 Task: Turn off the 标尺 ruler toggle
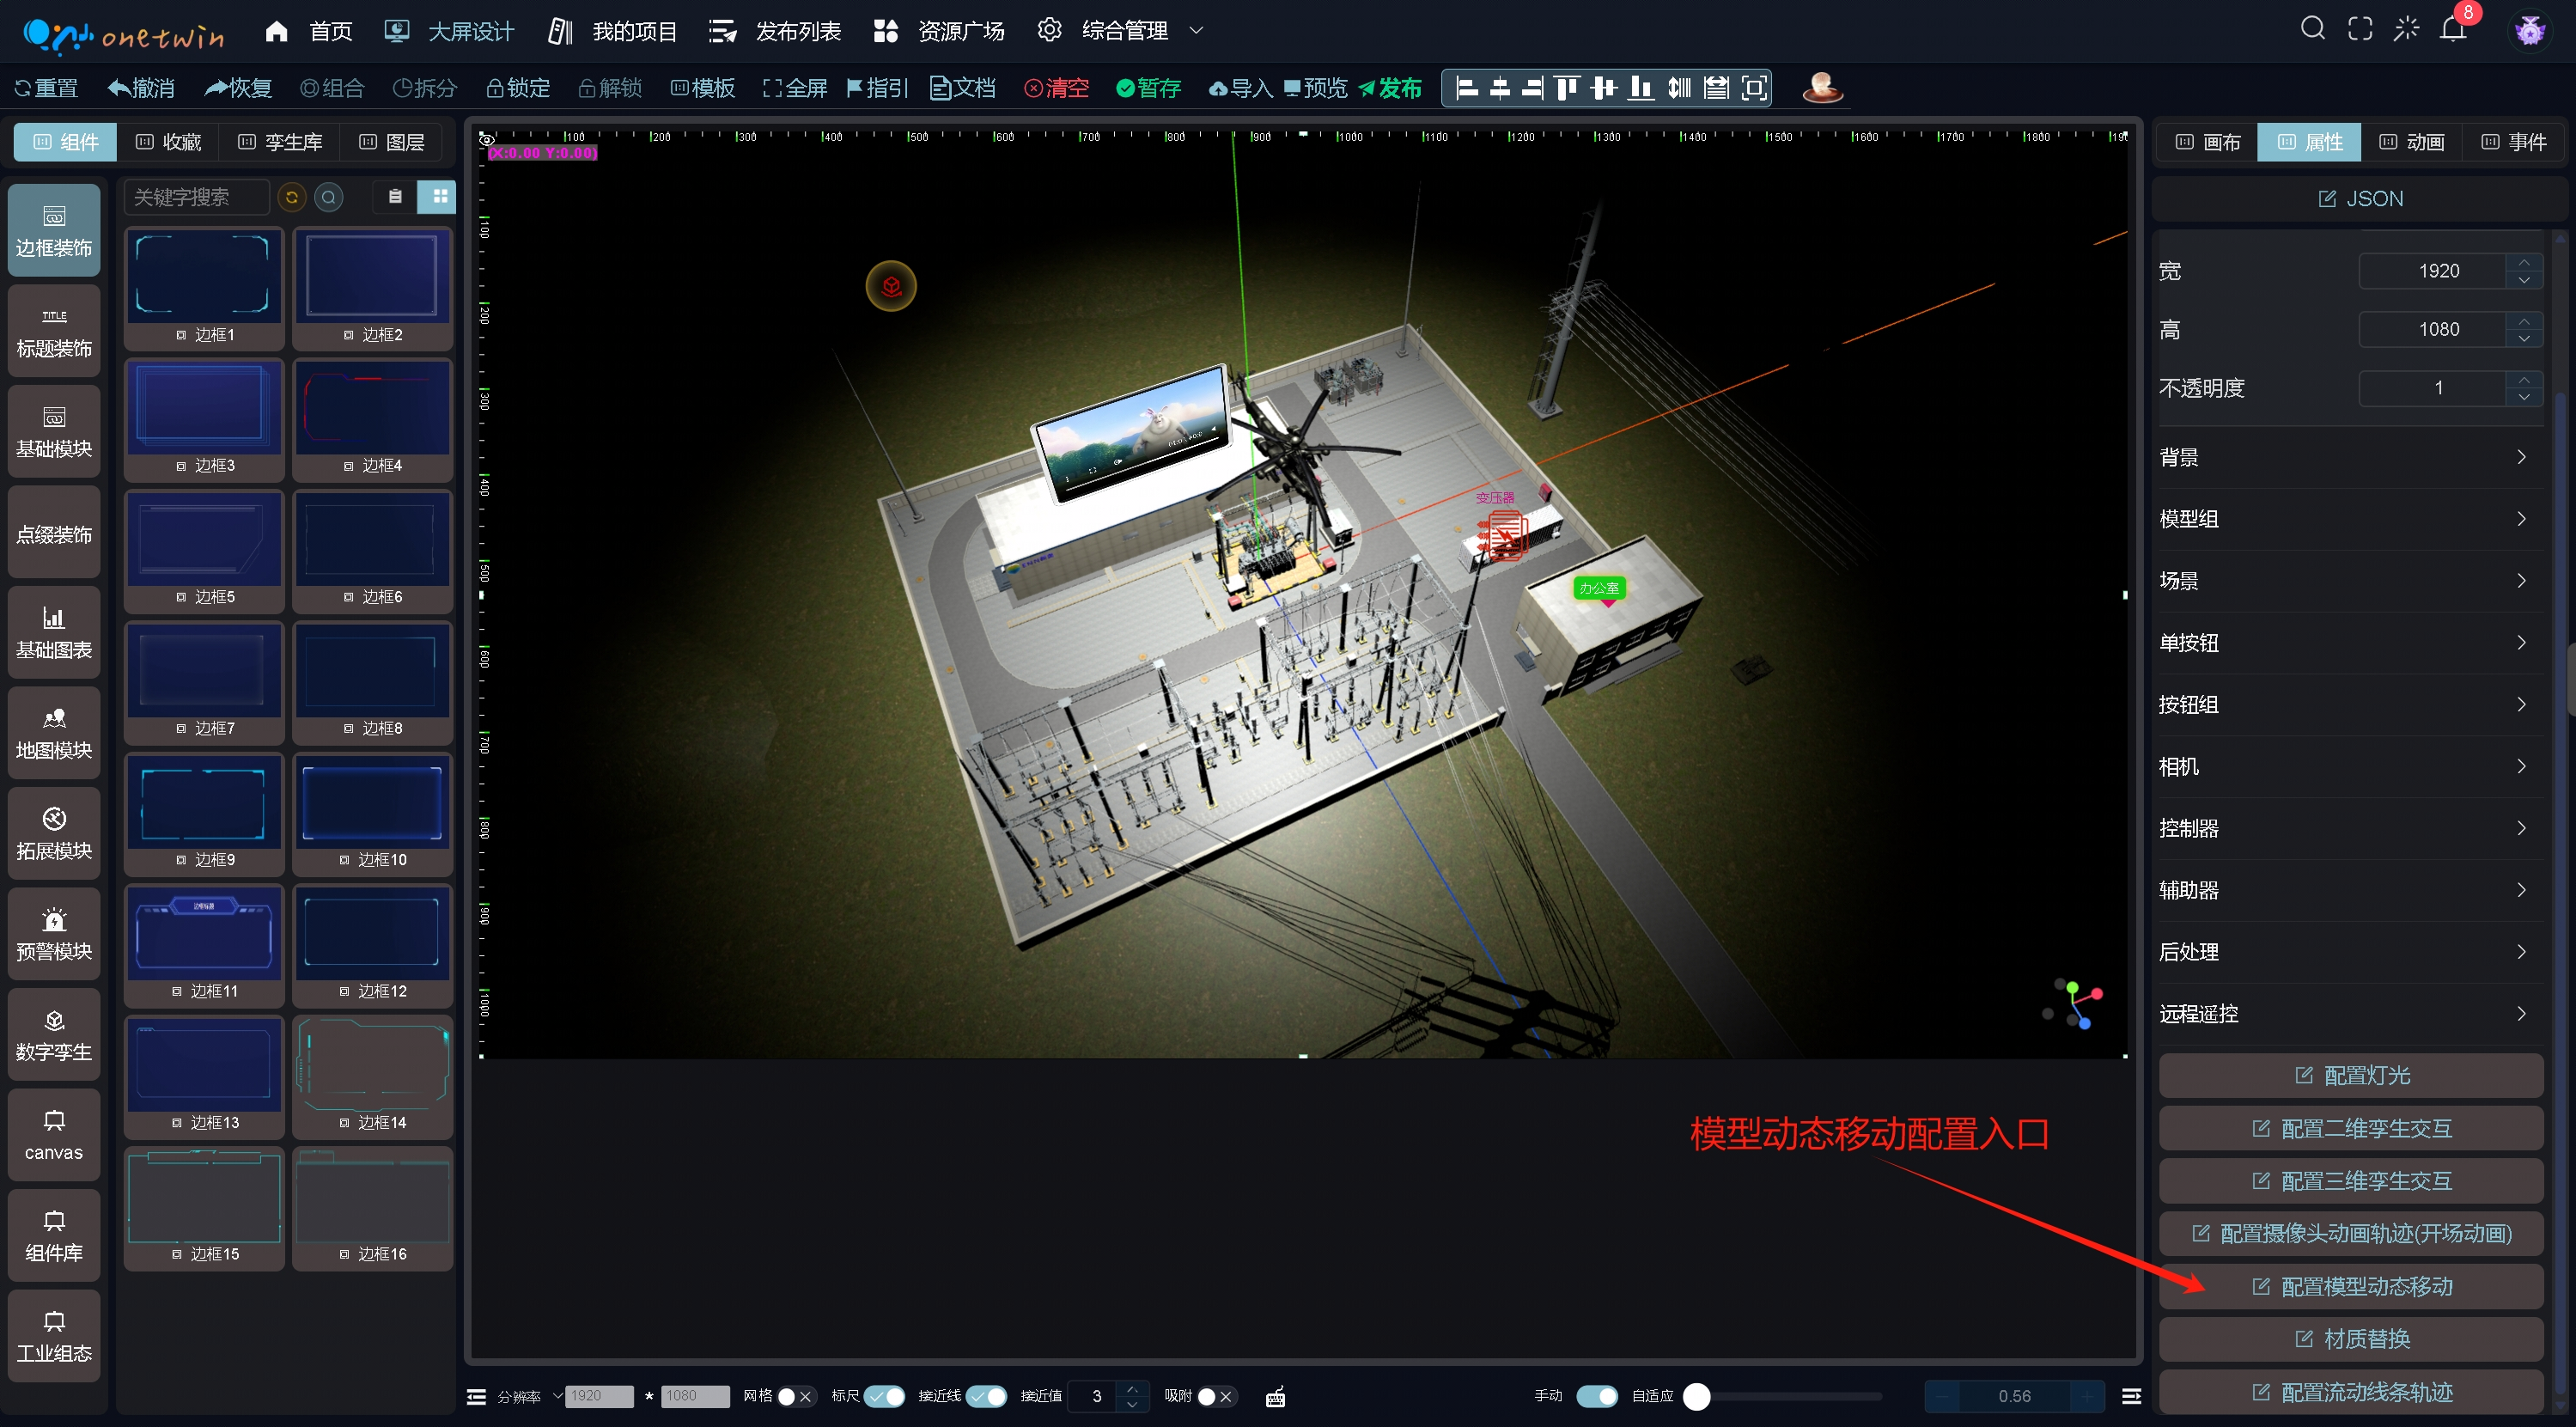tap(884, 1396)
